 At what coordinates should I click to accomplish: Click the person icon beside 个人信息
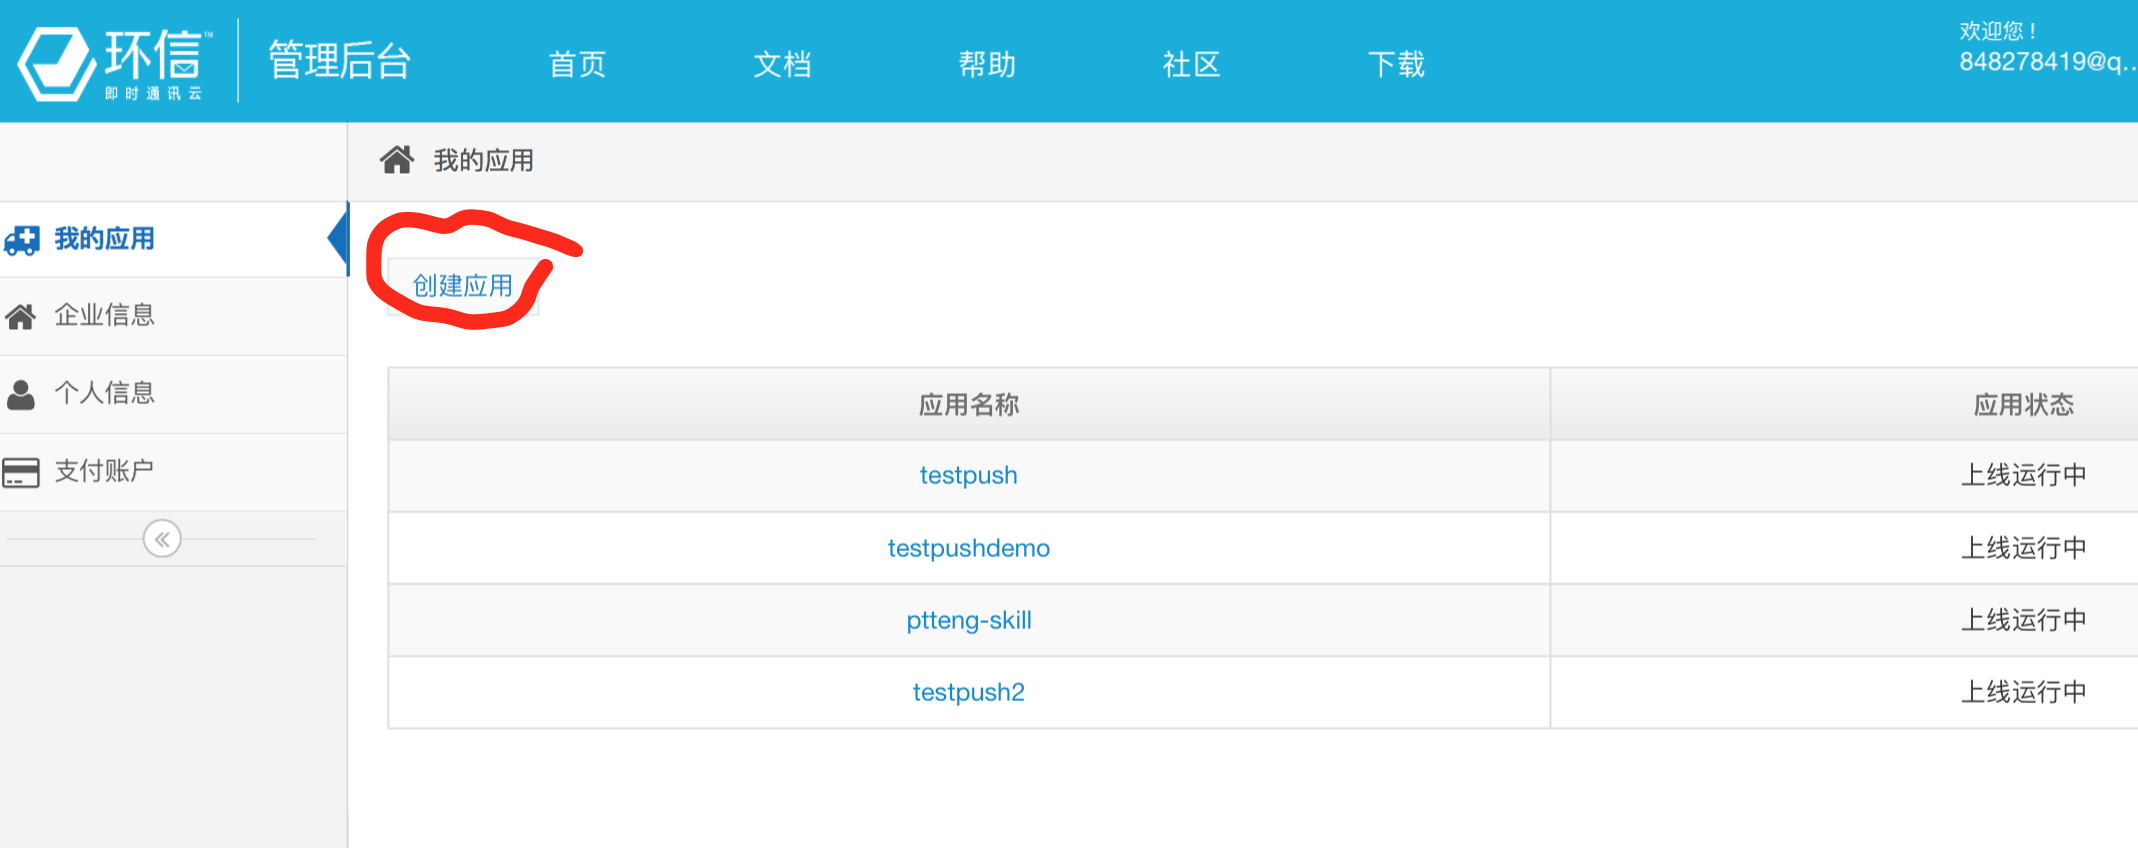coord(21,394)
